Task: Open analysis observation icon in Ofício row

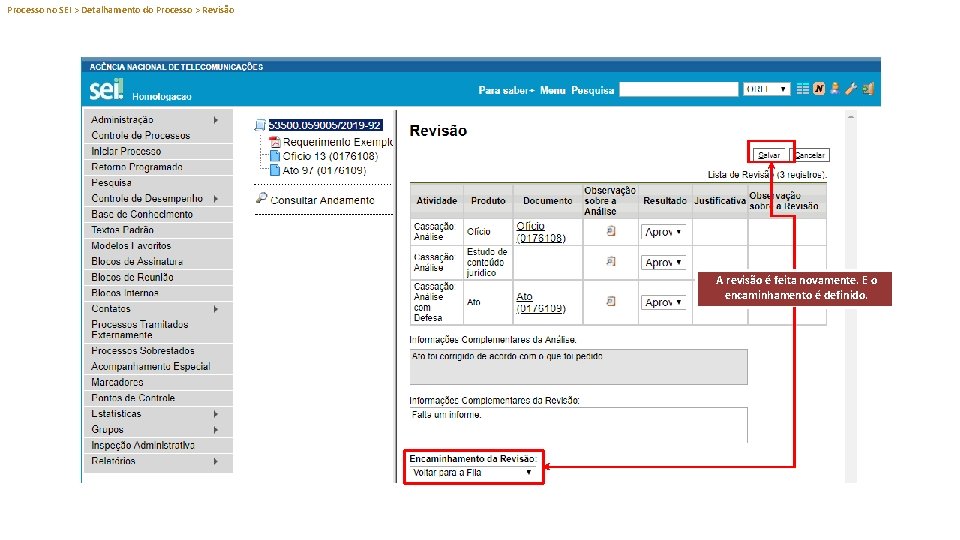Action: [610, 231]
